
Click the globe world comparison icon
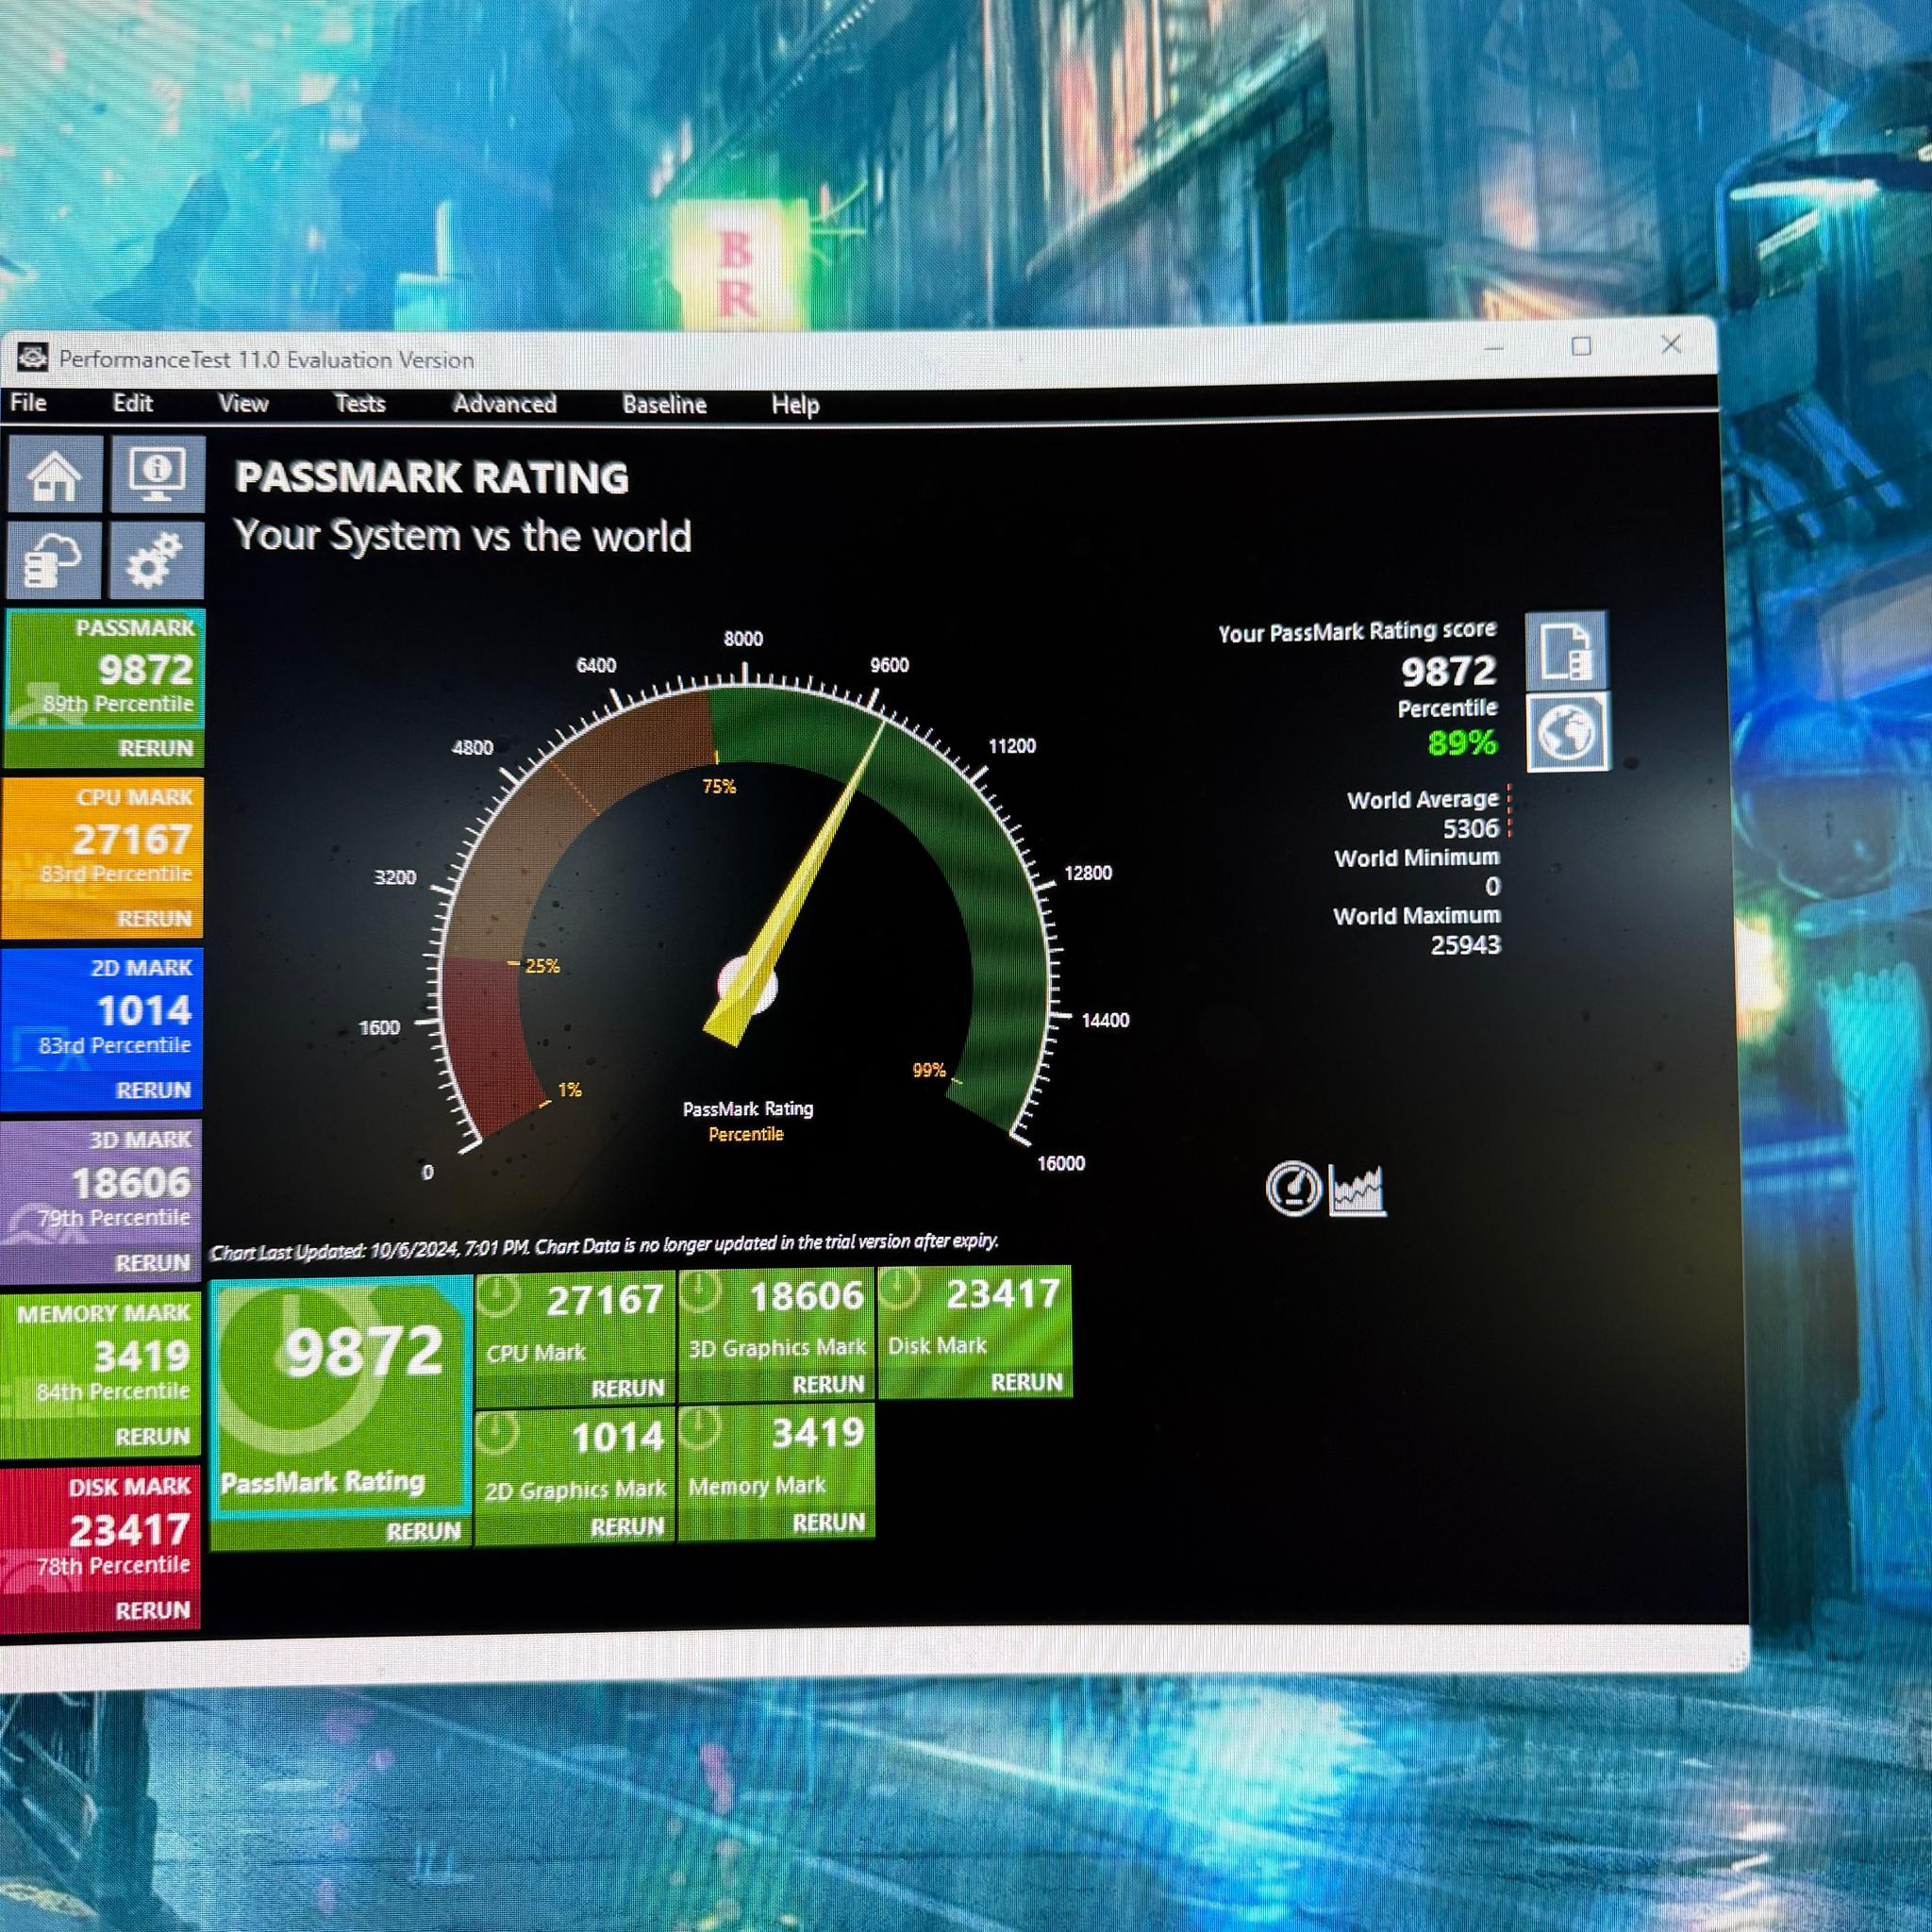[x=1568, y=732]
